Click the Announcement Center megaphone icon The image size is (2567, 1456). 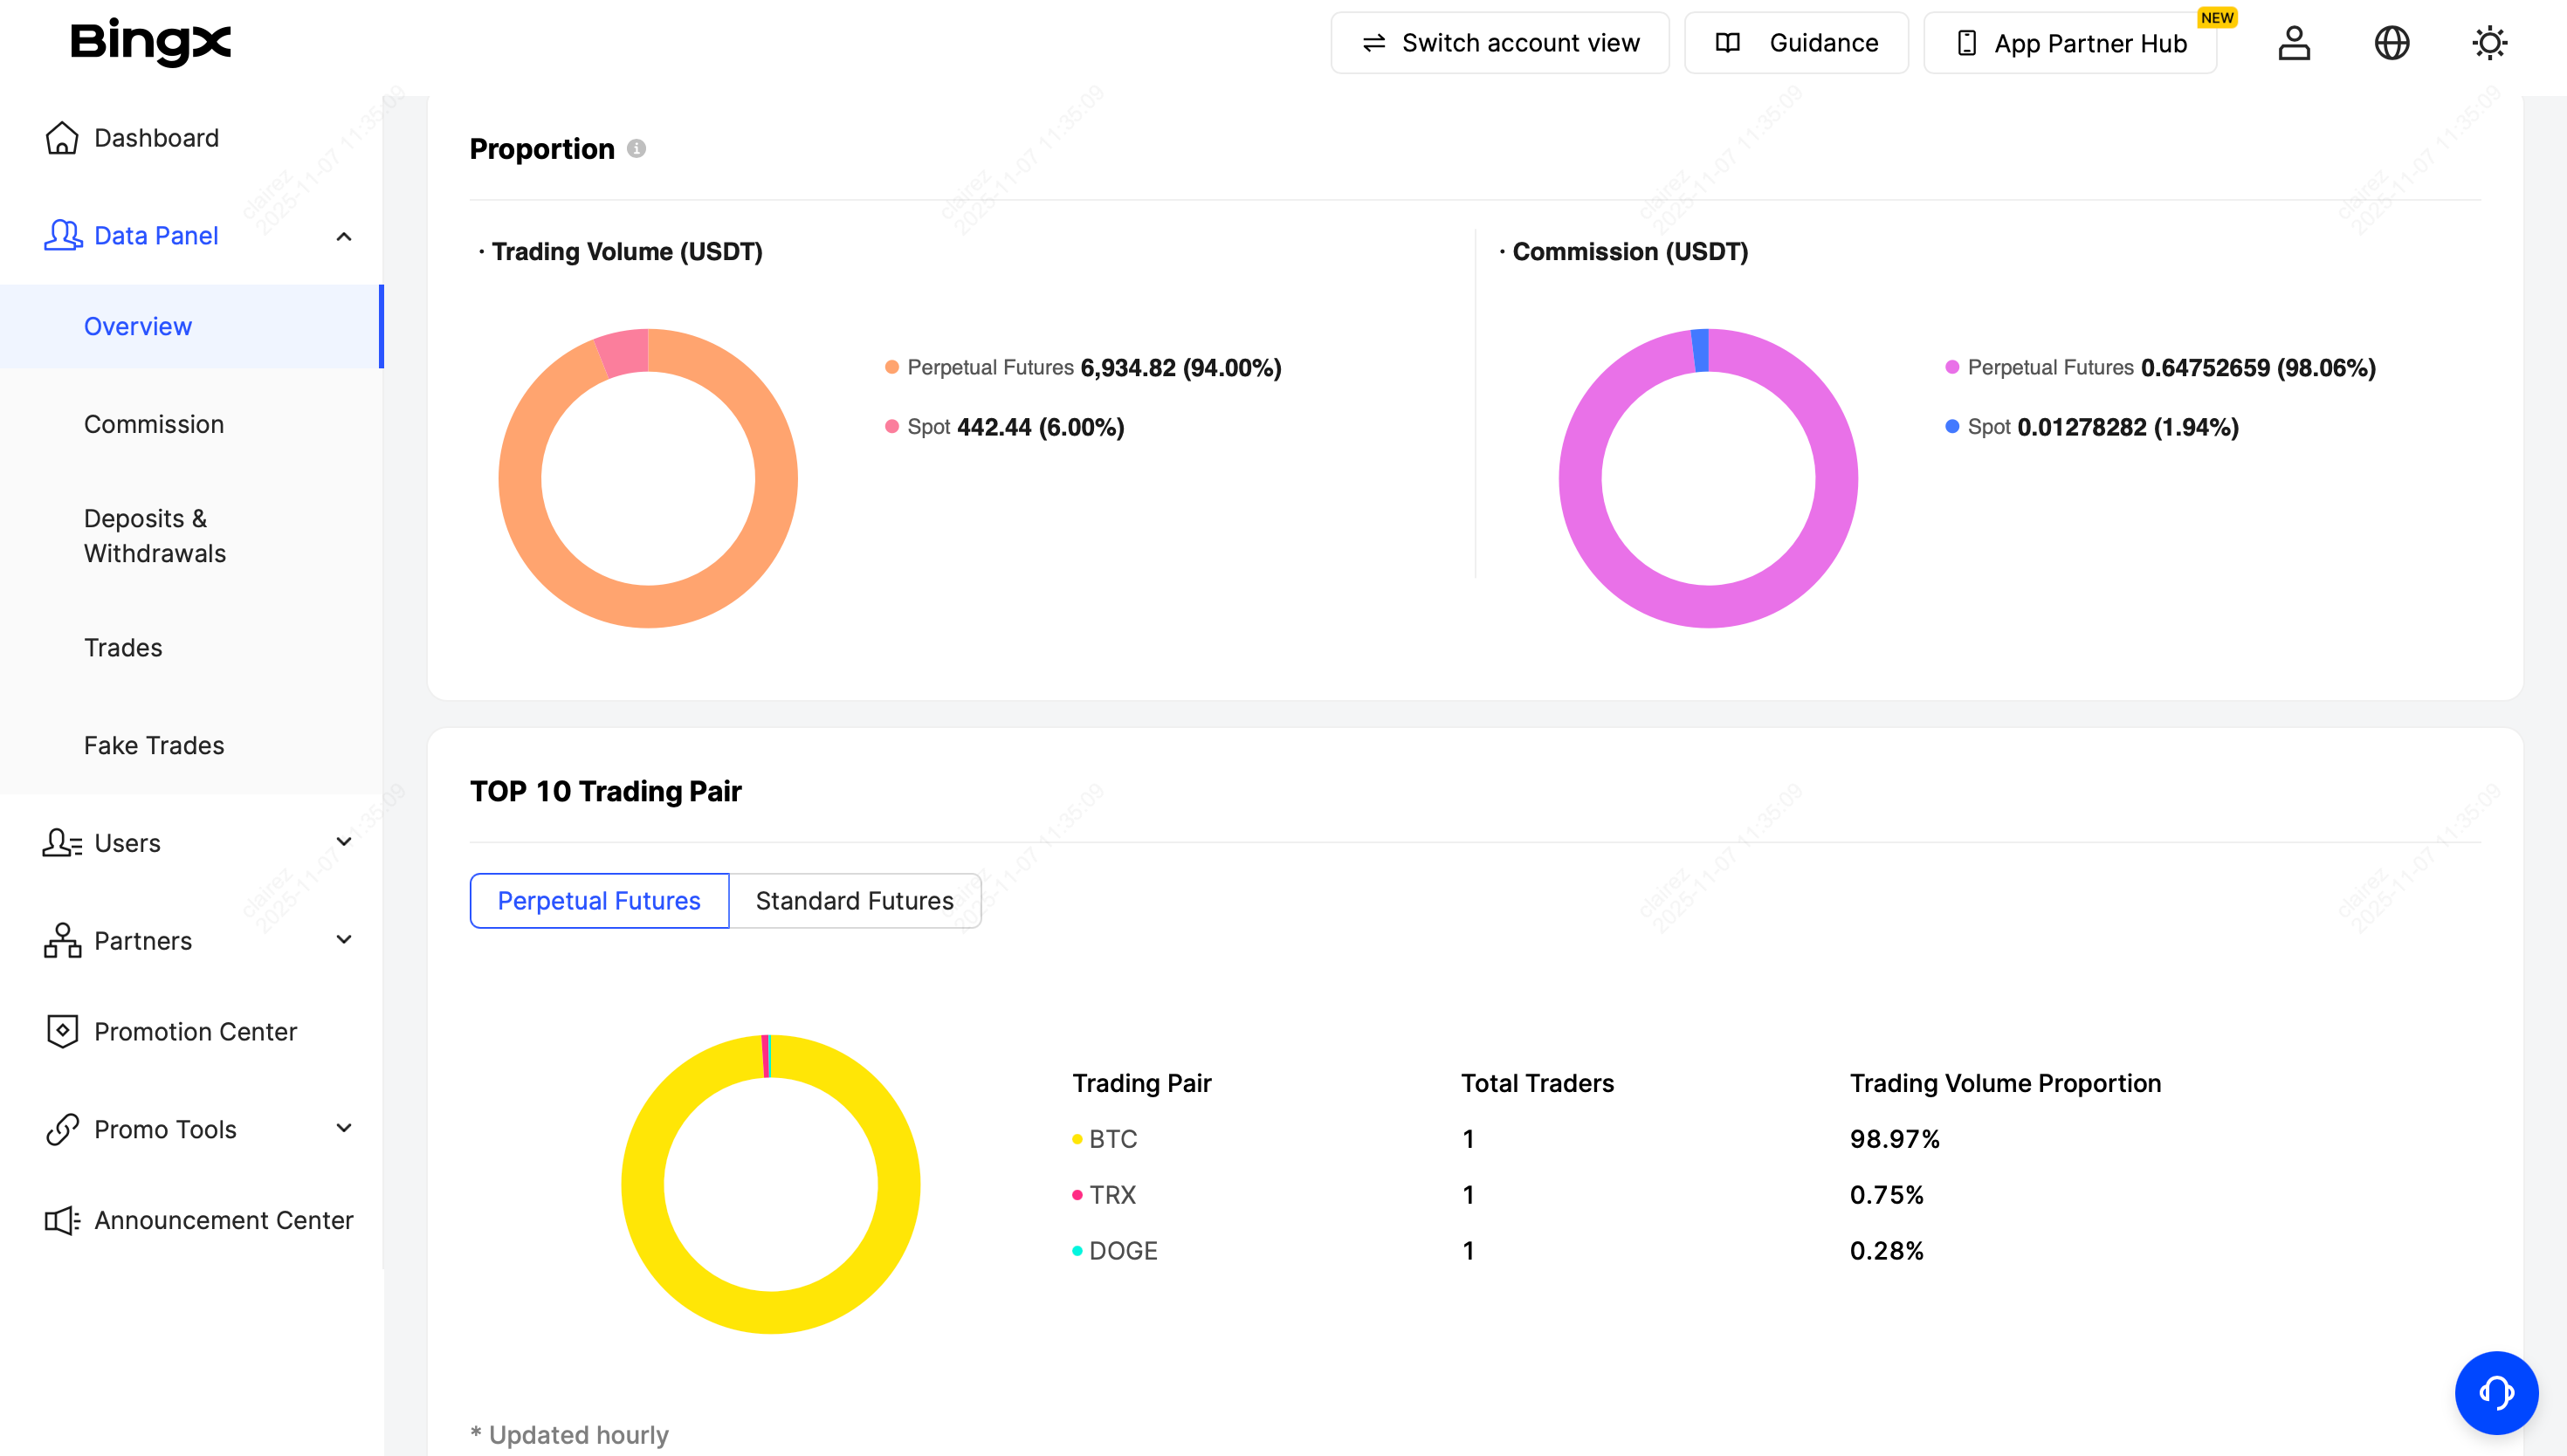62,1220
